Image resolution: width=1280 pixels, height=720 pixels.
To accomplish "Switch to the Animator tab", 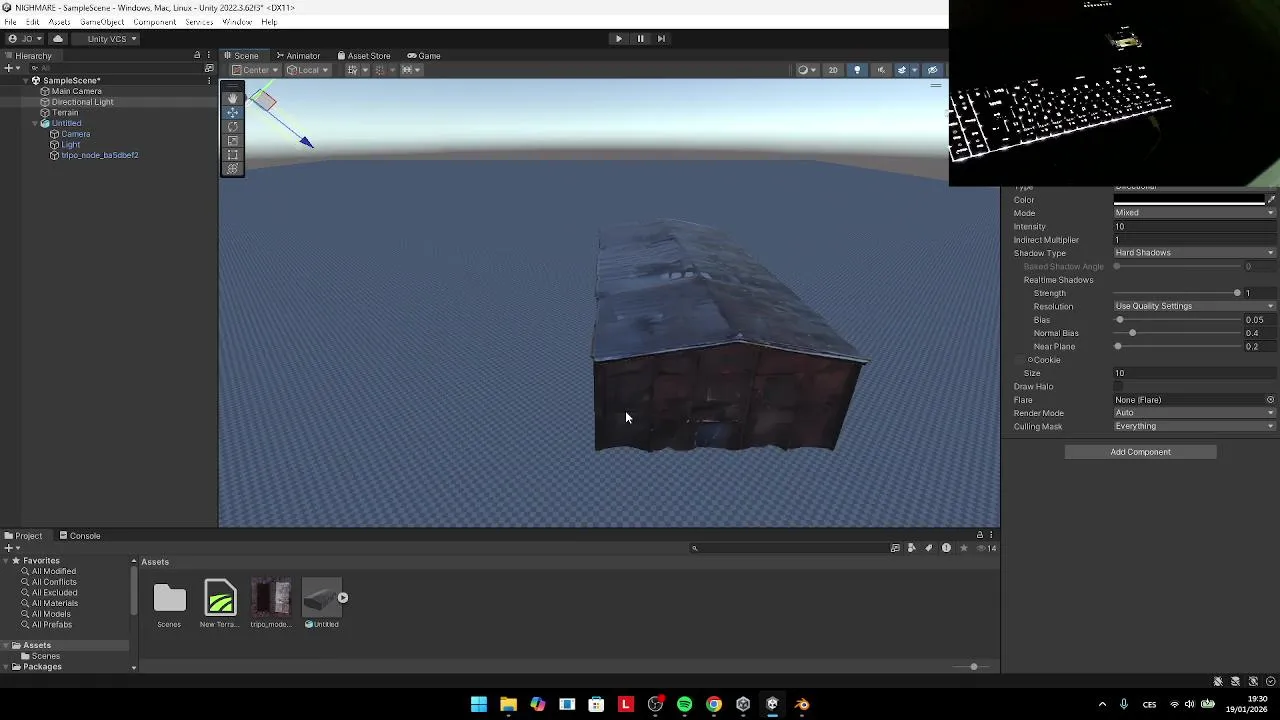I will (298, 56).
